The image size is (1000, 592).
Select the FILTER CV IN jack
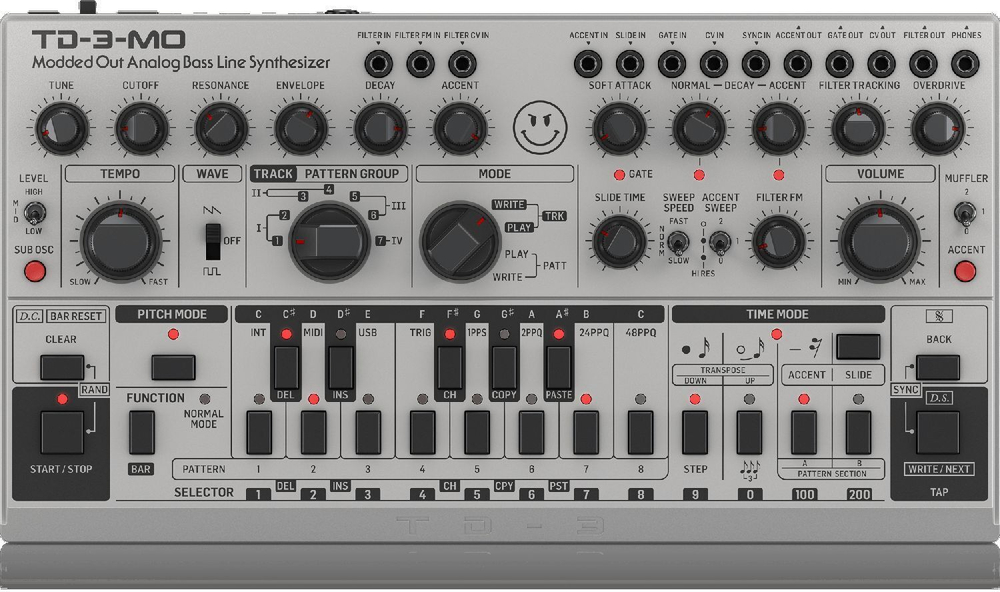[x=462, y=64]
